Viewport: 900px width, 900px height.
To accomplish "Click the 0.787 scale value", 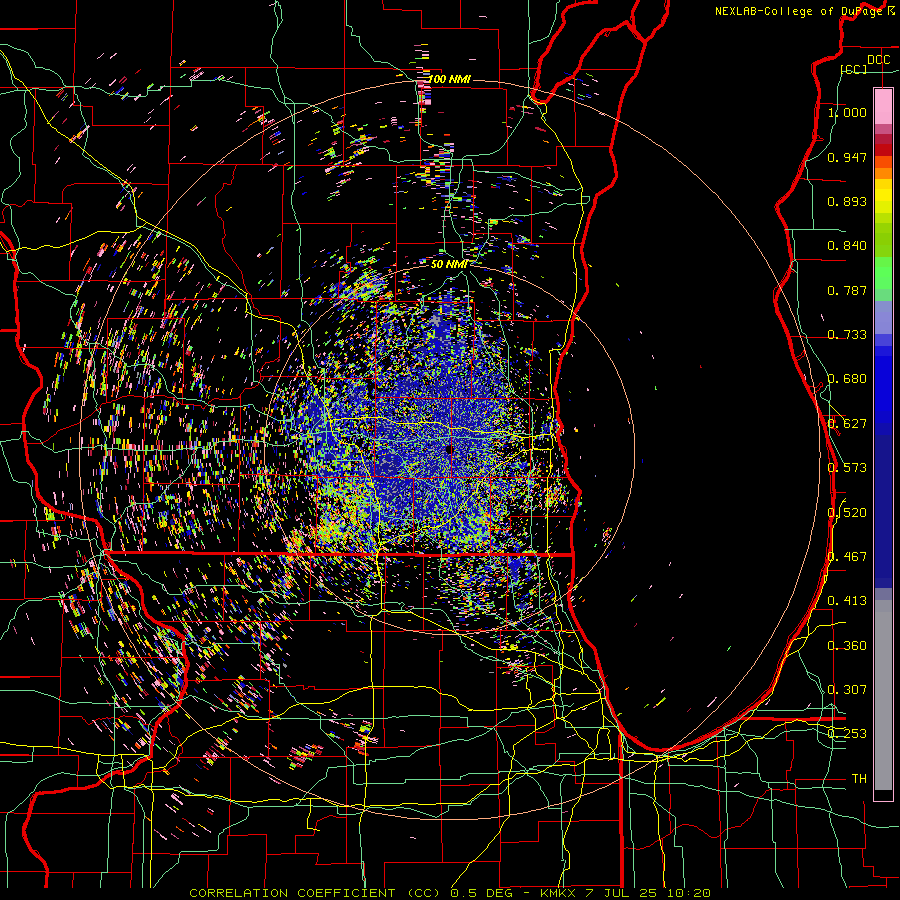I will click(x=847, y=290).
